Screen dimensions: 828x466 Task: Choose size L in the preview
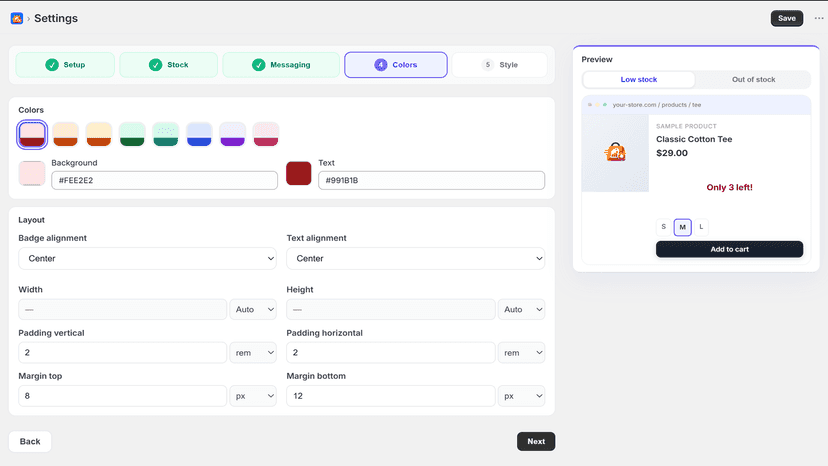tap(701, 227)
